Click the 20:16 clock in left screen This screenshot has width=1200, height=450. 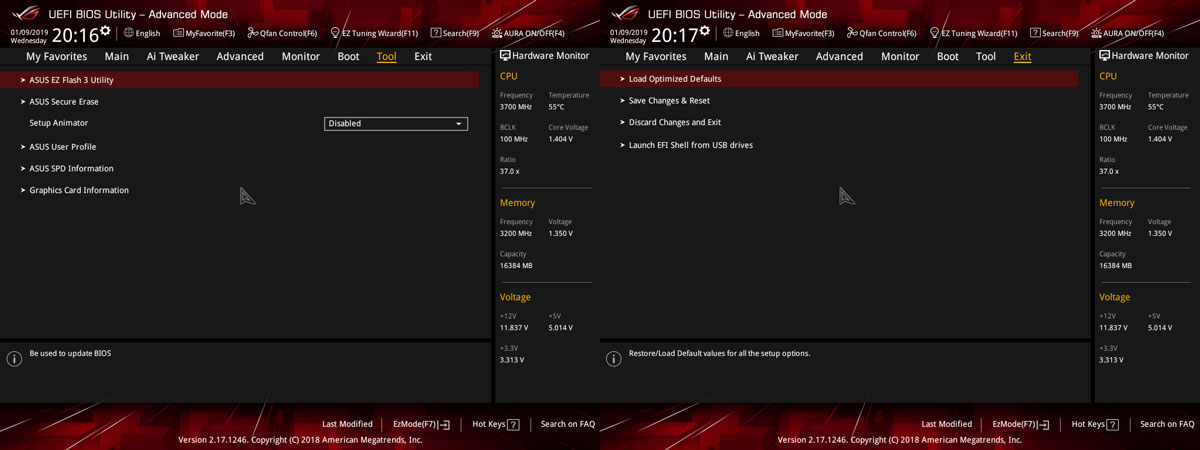75,36
